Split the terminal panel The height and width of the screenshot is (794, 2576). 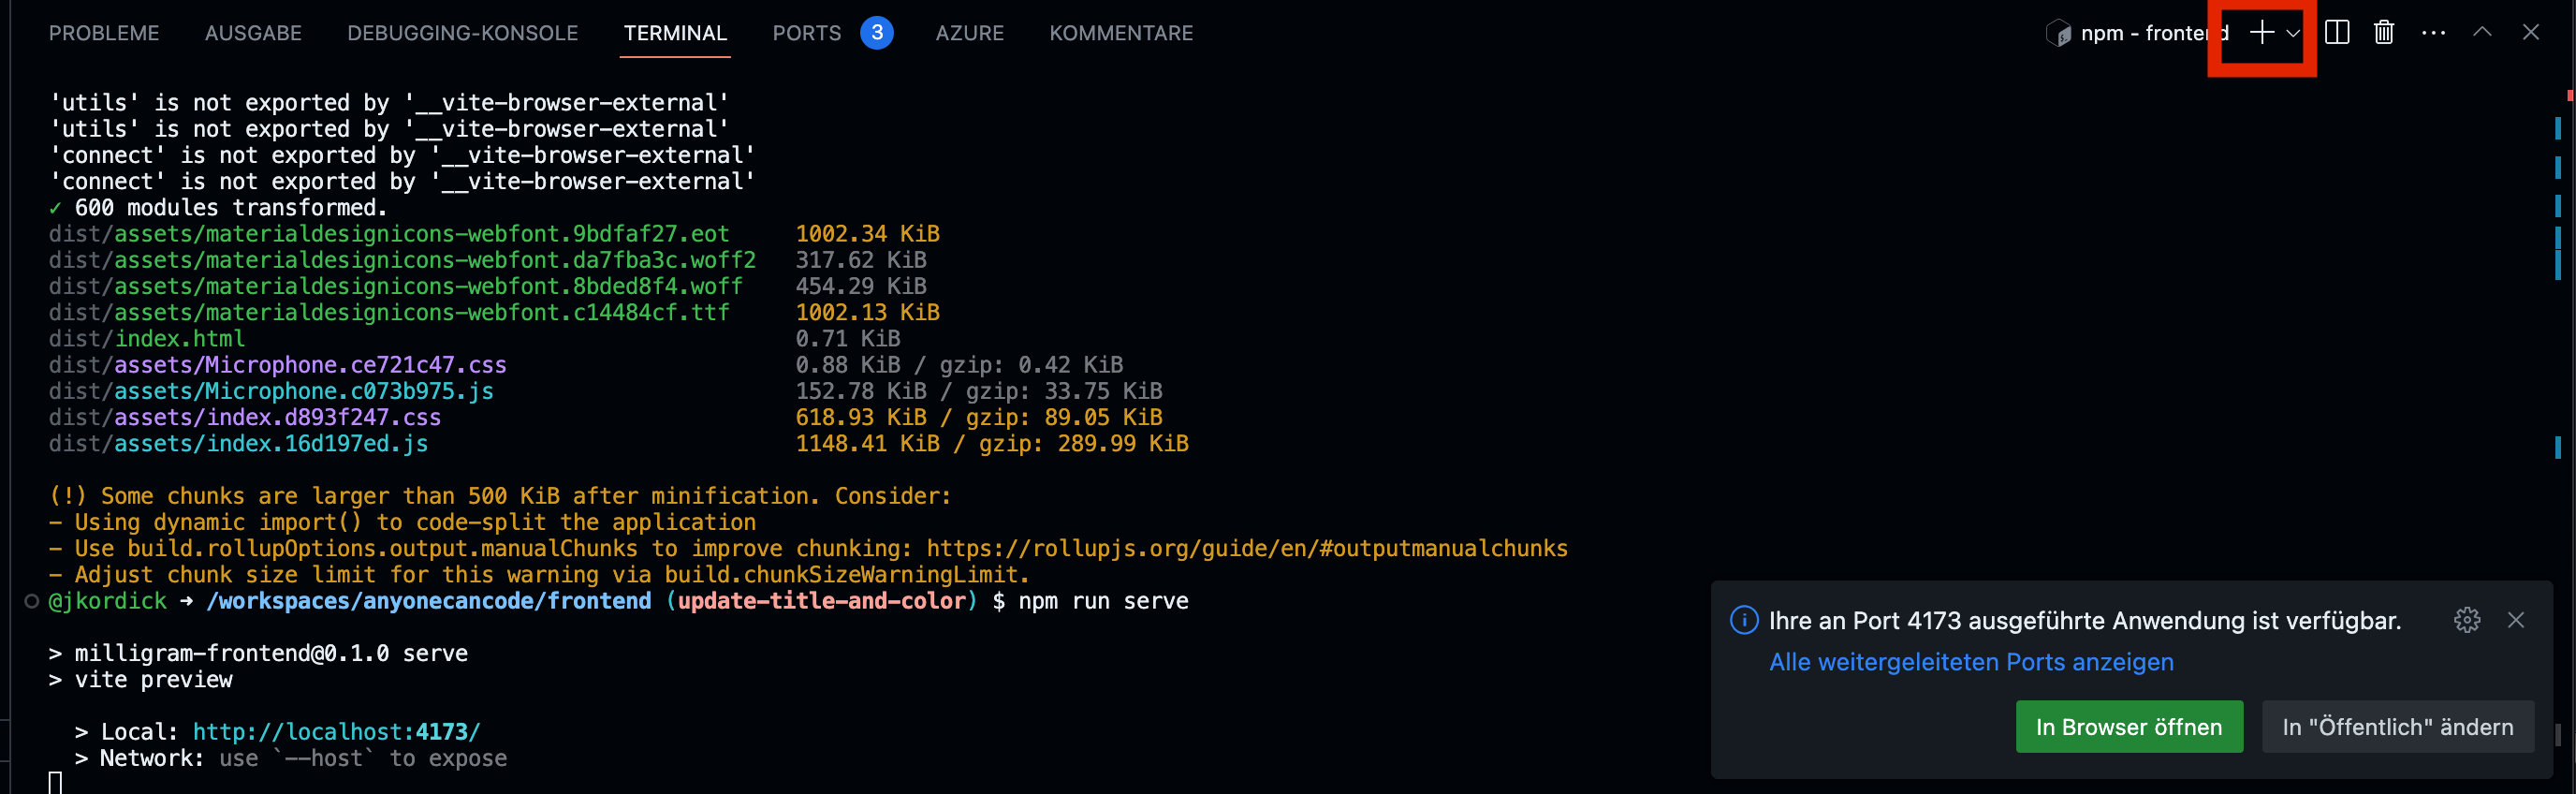click(x=2338, y=33)
